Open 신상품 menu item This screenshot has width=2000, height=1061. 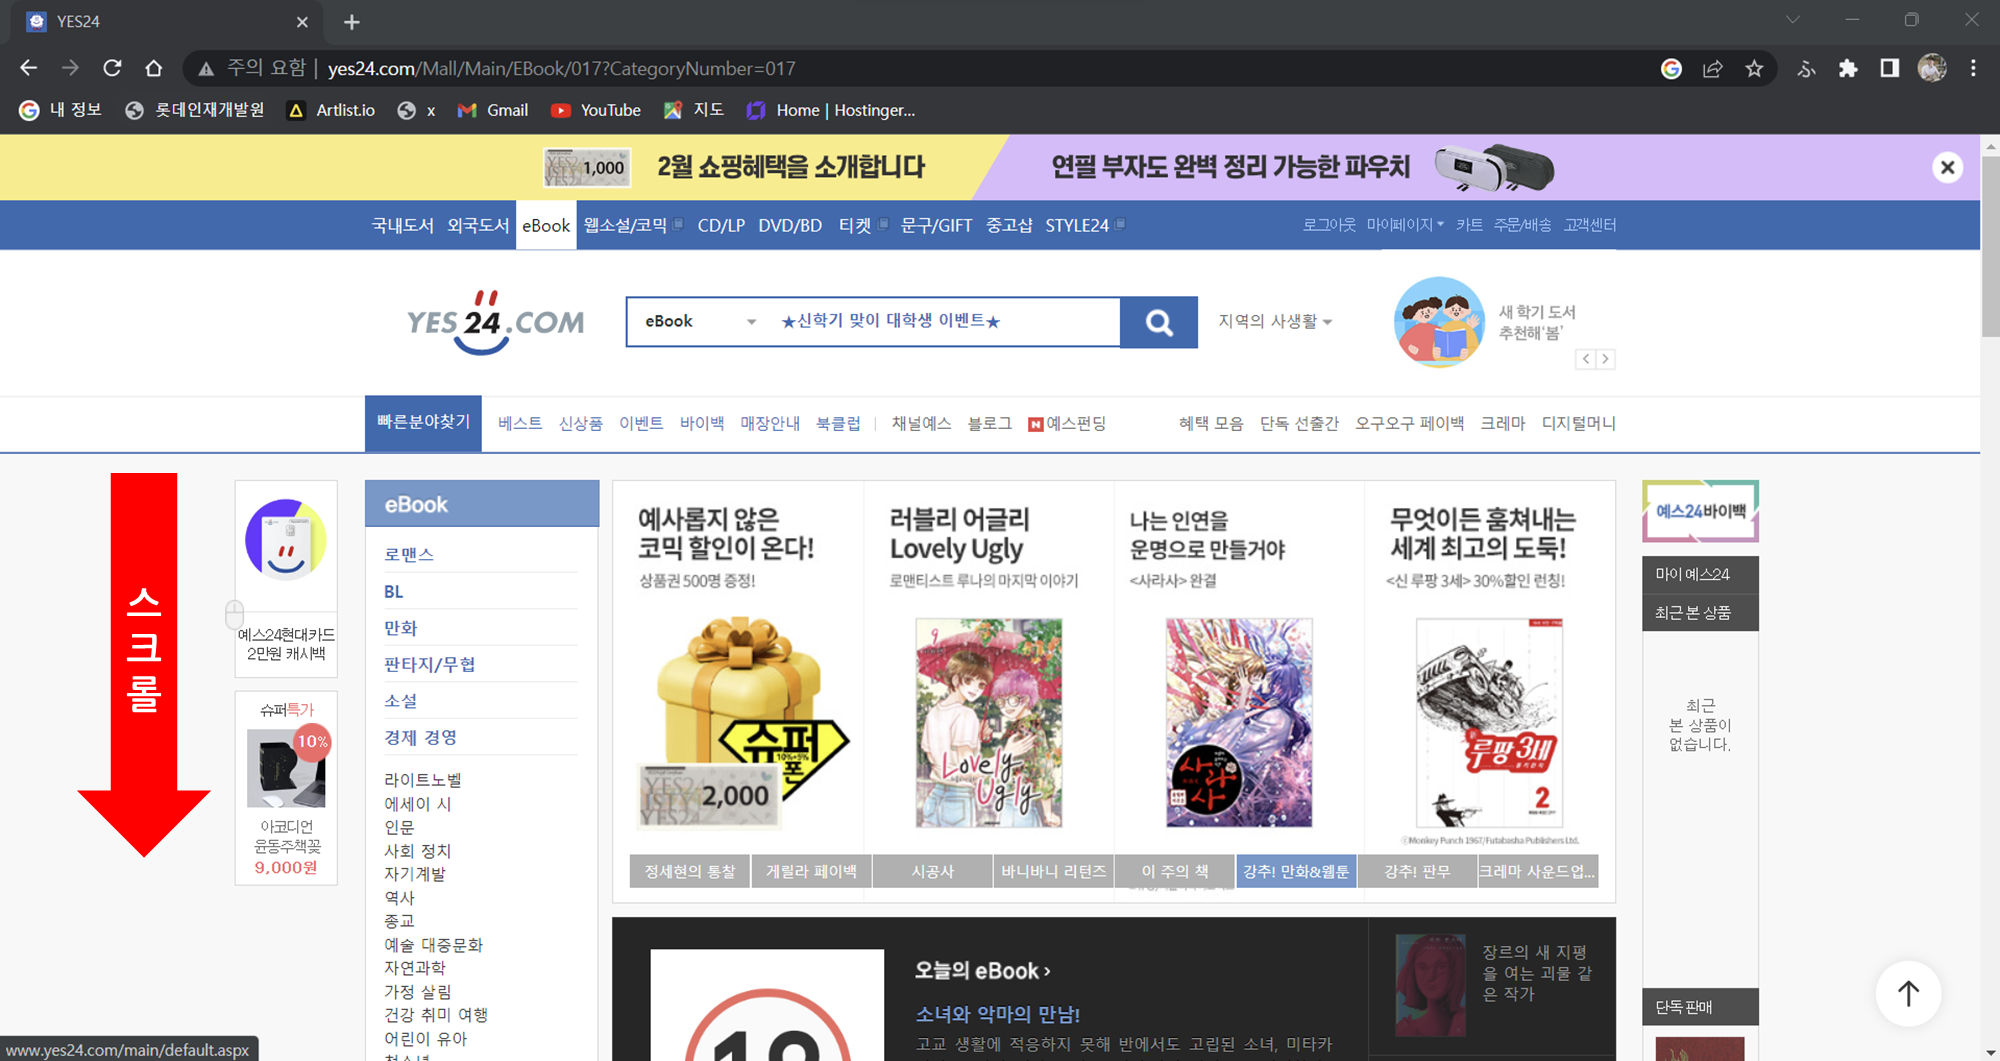click(581, 423)
